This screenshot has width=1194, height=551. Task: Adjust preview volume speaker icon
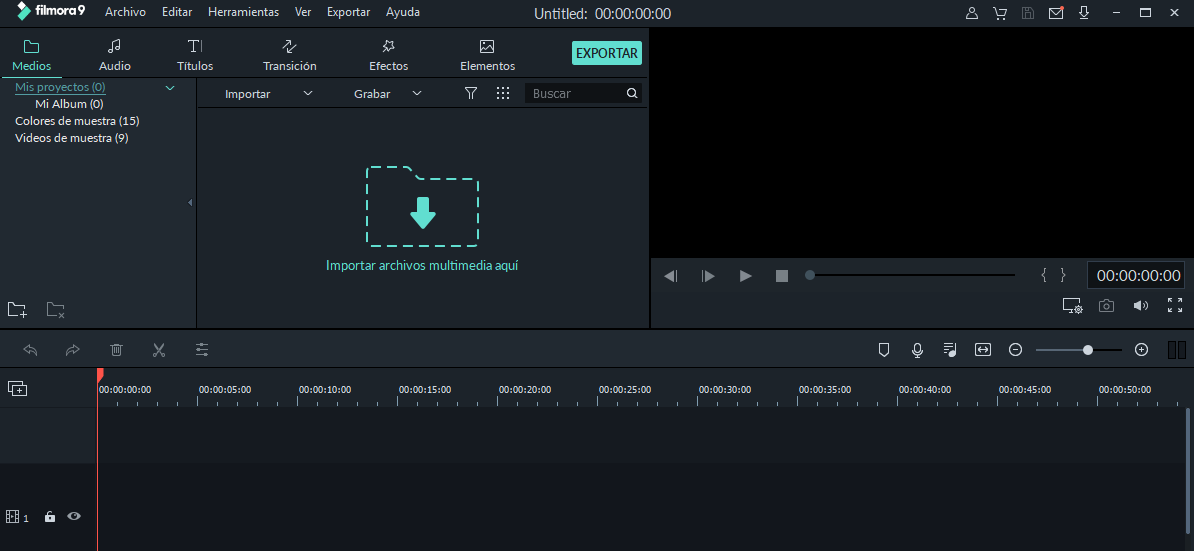click(1141, 306)
